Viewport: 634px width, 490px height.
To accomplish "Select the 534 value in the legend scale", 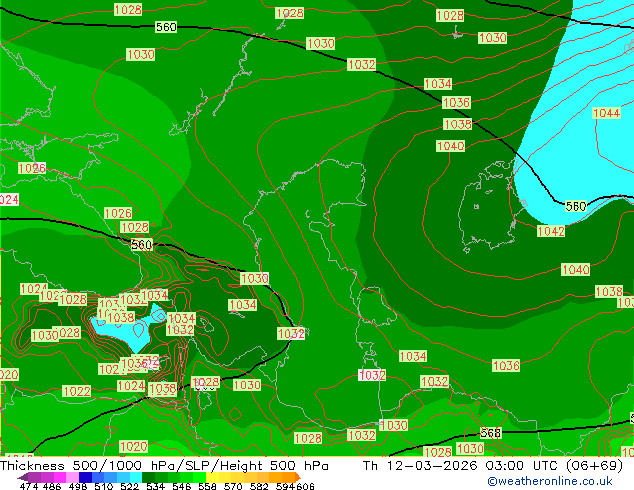I will (x=155, y=486).
